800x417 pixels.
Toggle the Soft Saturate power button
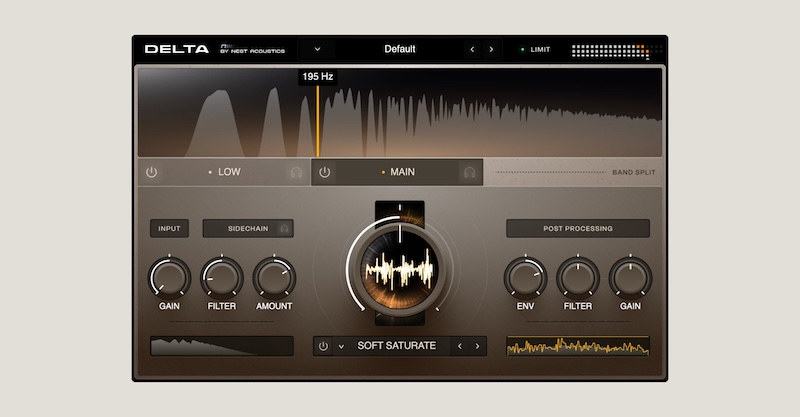(323, 347)
